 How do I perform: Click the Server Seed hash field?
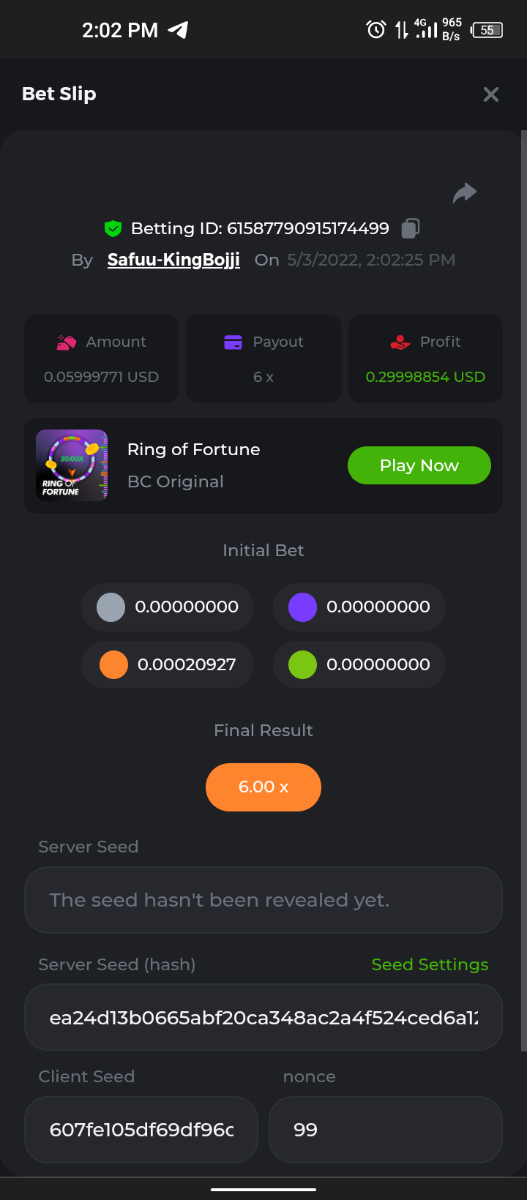pyautogui.click(x=263, y=1017)
